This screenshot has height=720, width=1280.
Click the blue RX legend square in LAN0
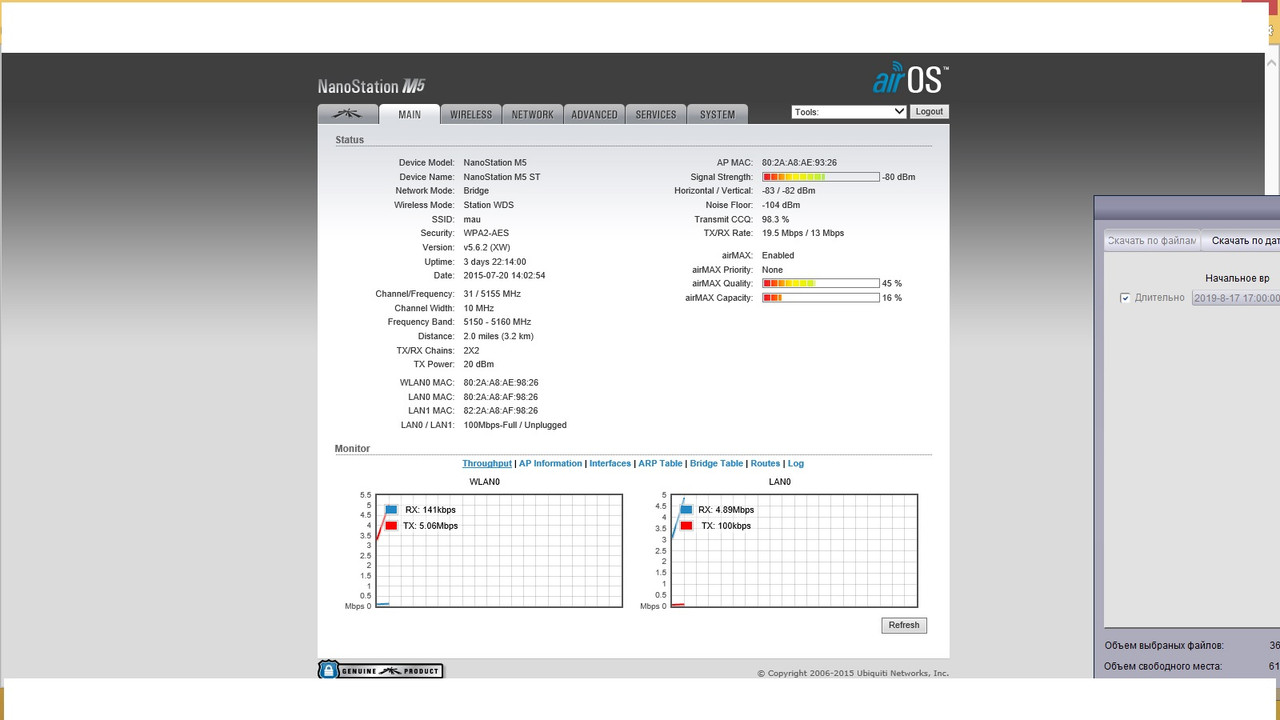pos(686,510)
